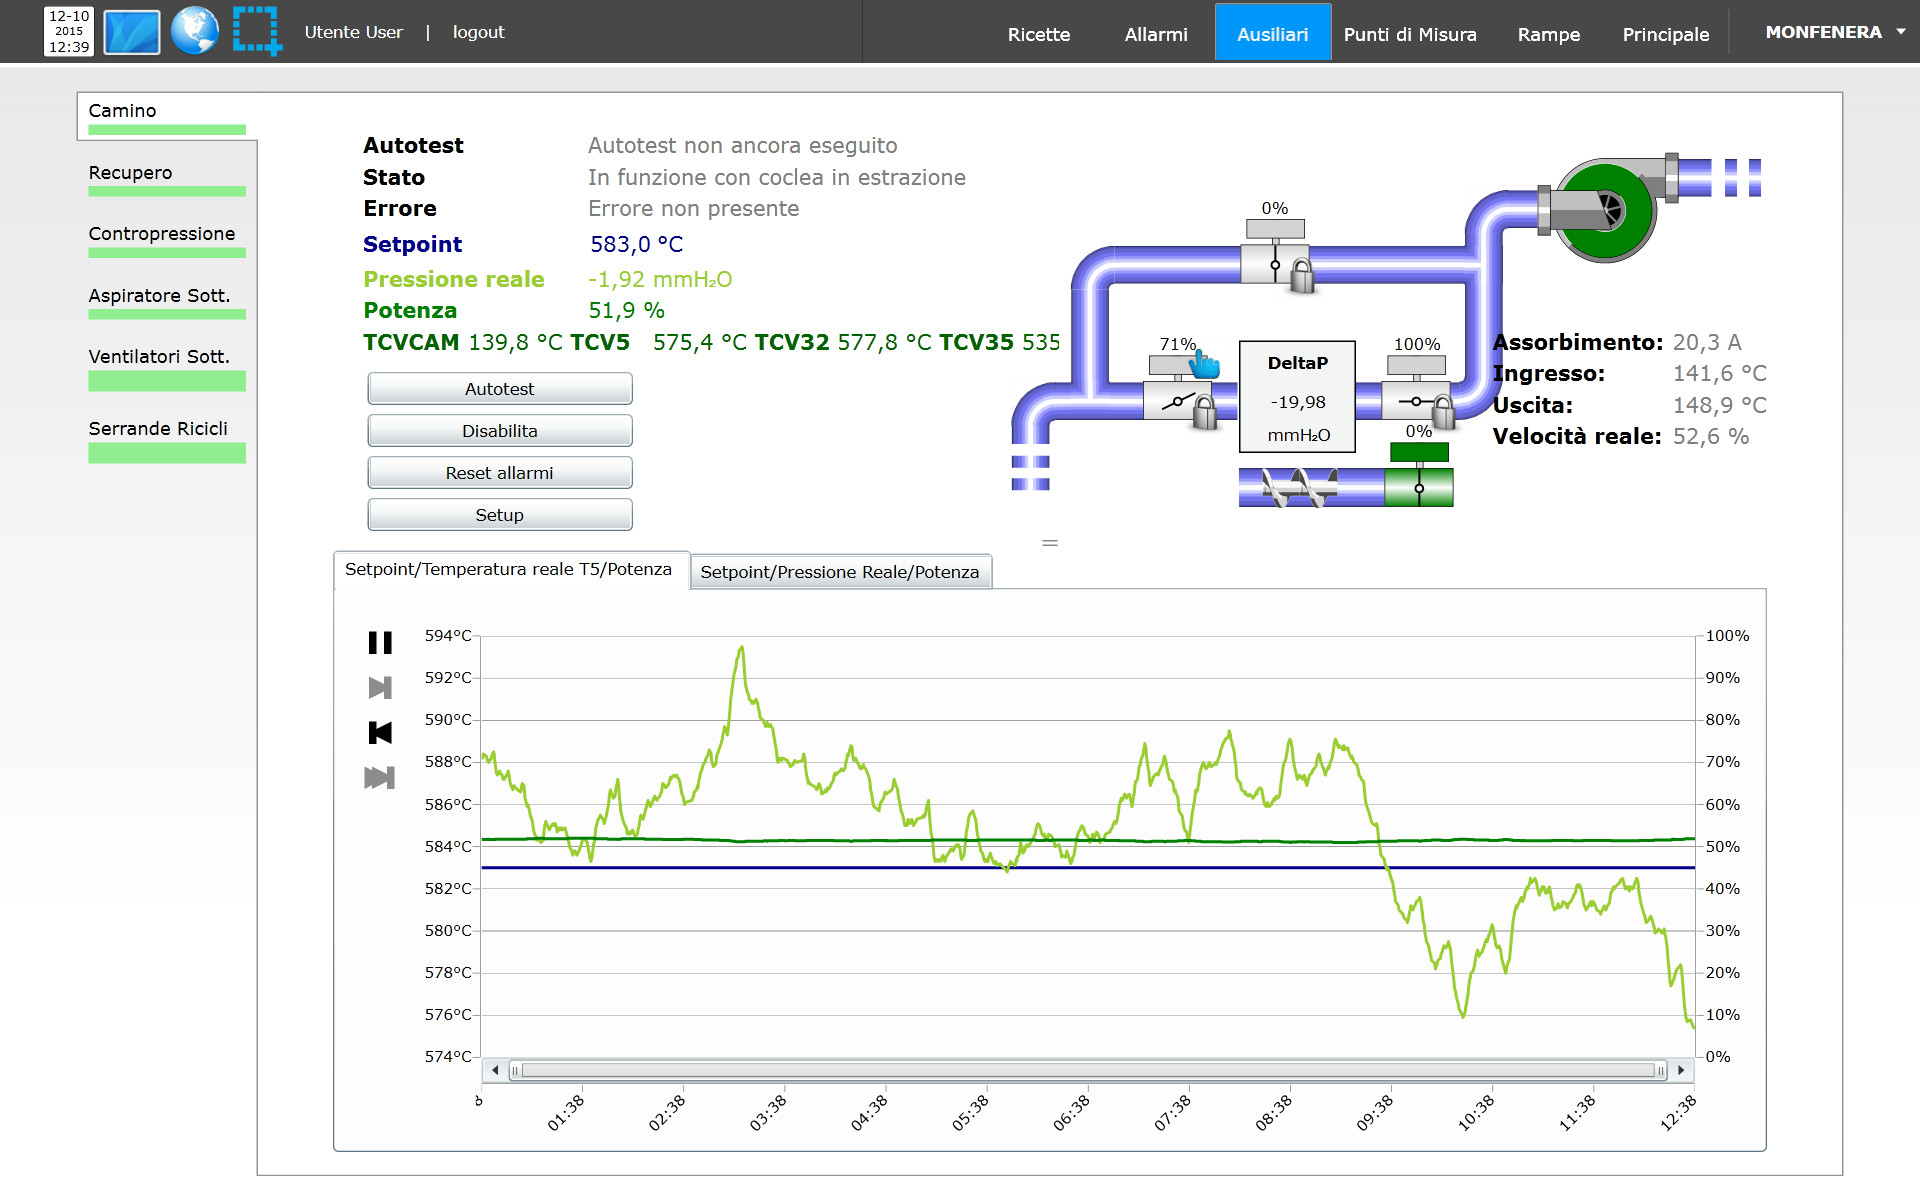
Task: Jump the chart back to start
Action: pos(380,733)
